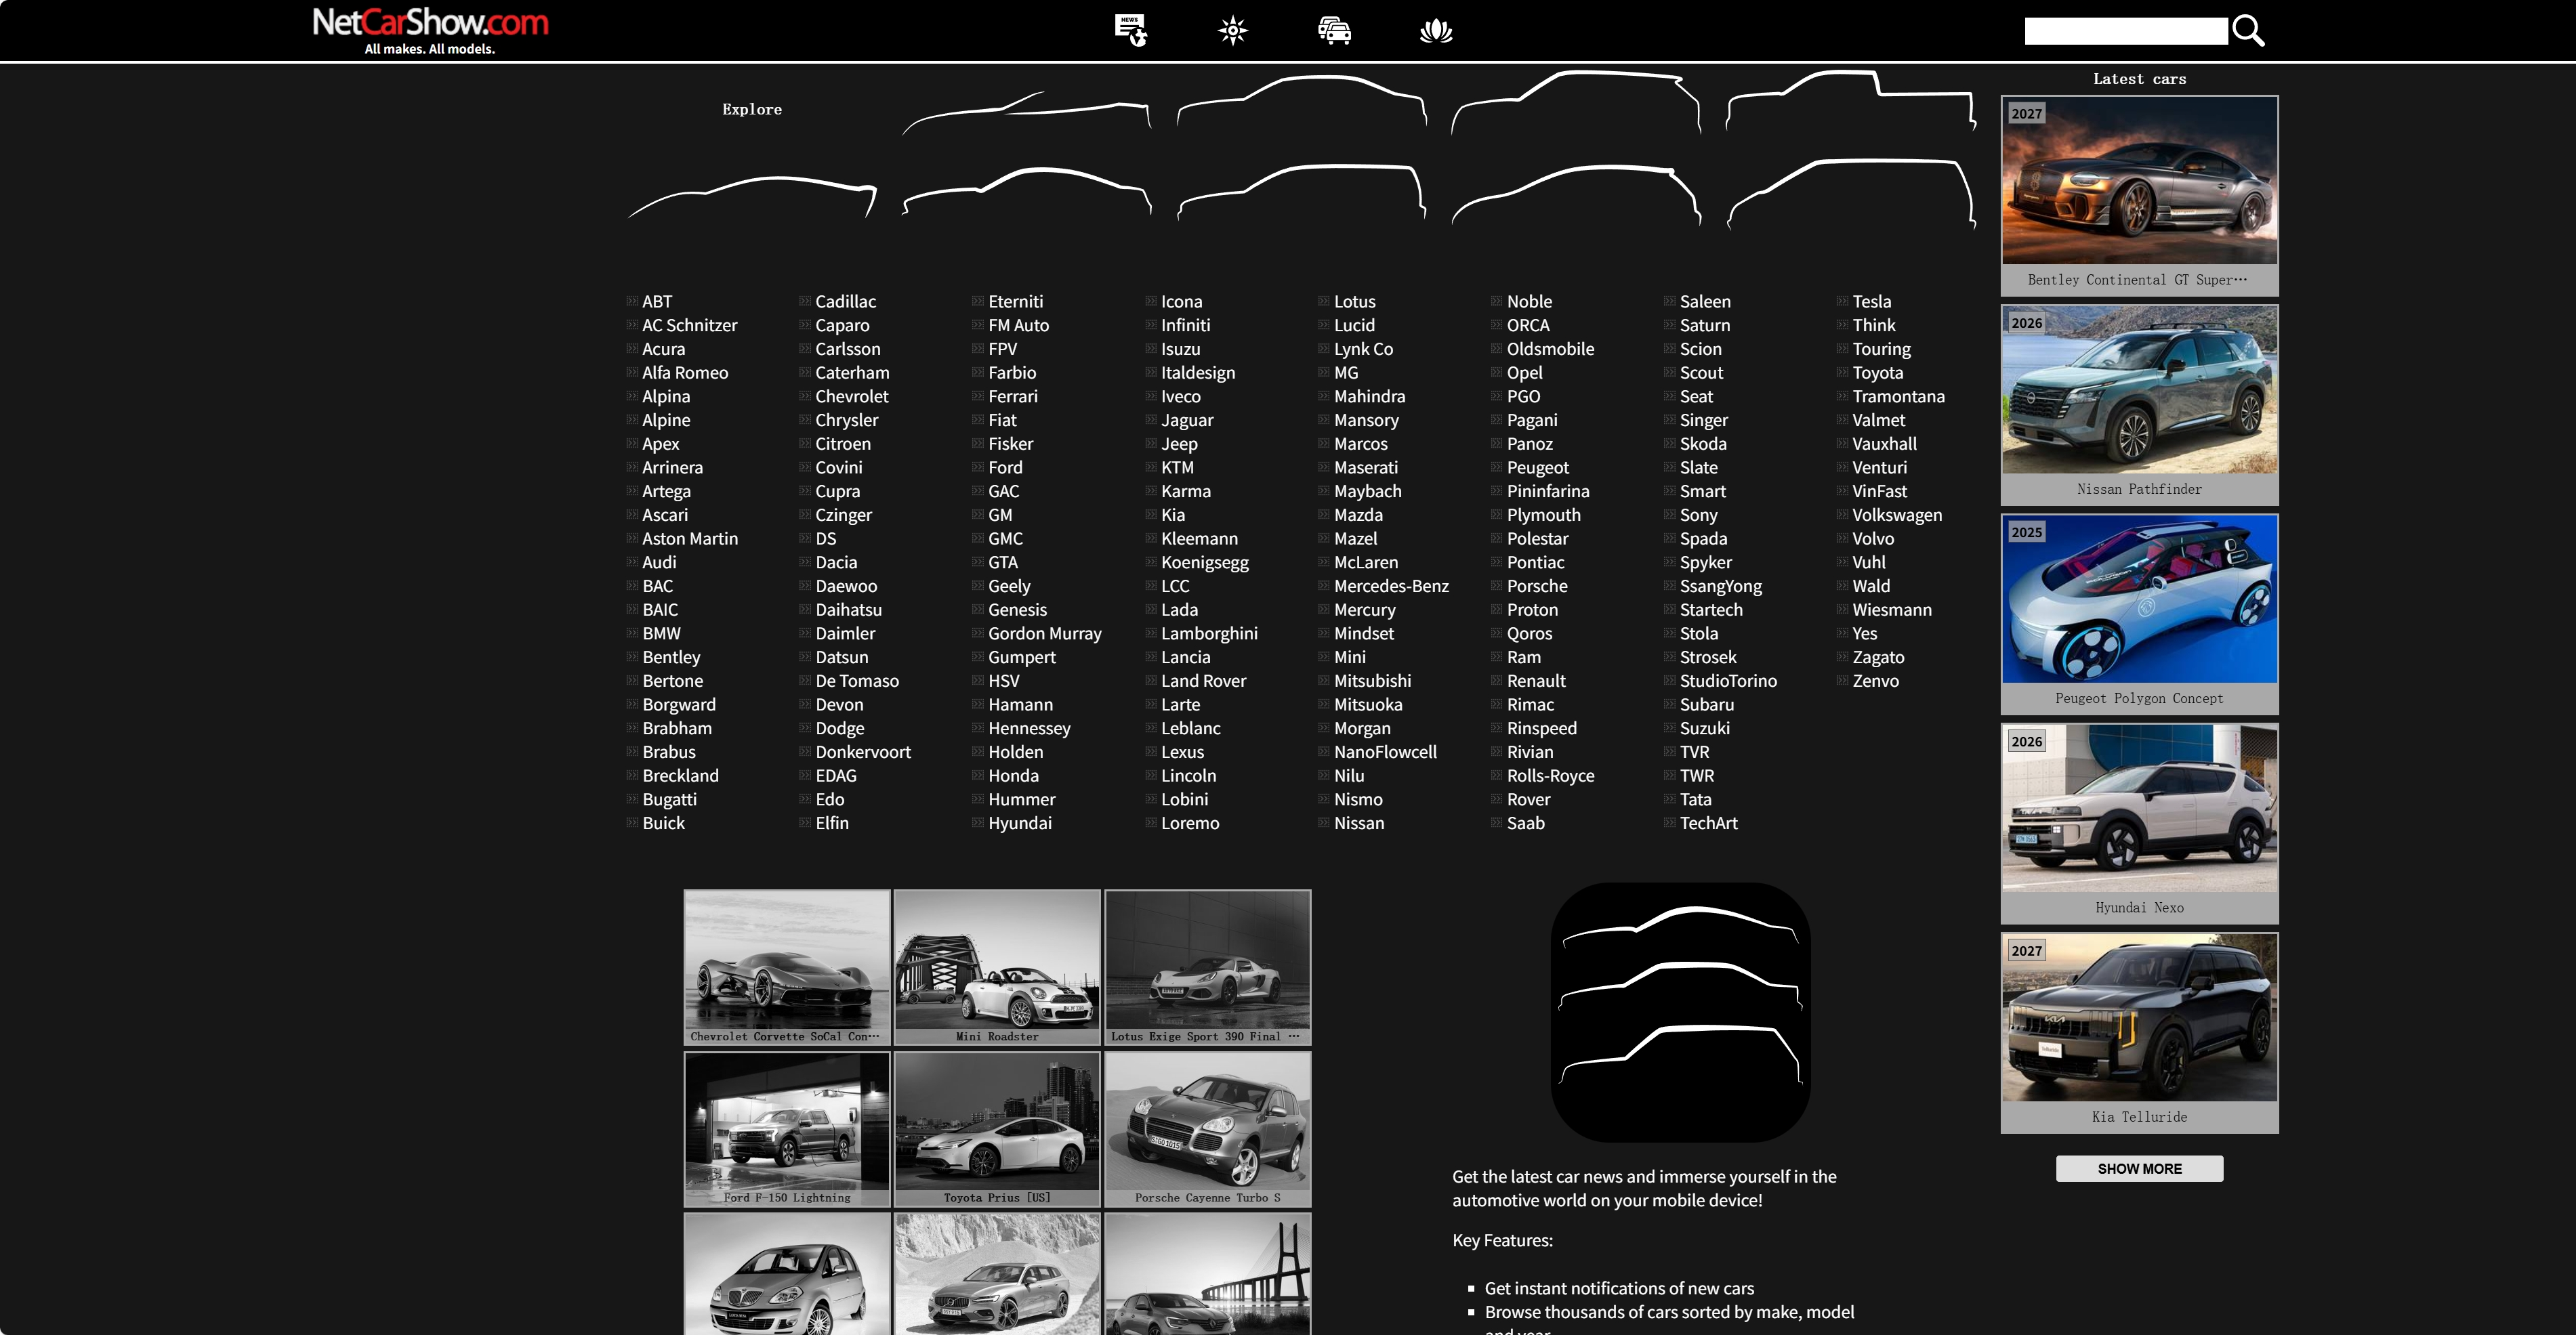
Task: Open the Gordon Murray make link
Action: click(1045, 634)
